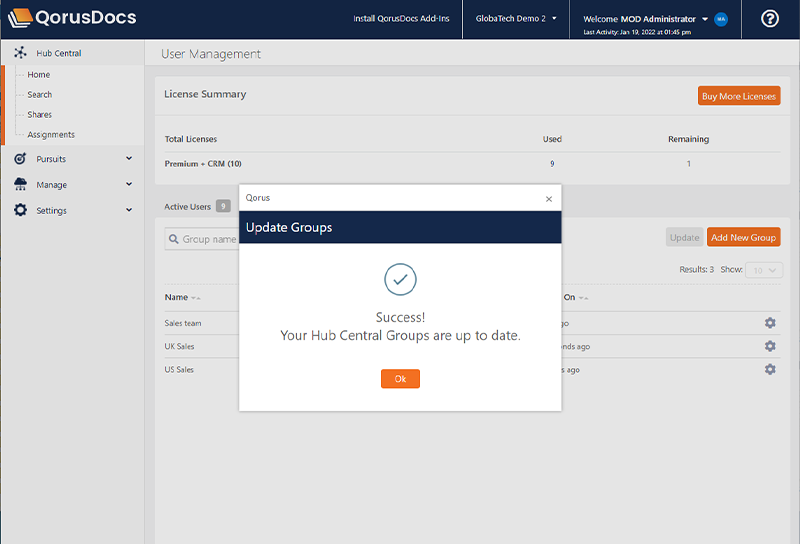Click Buy More Licenses button
800x544 pixels.
[x=739, y=96]
